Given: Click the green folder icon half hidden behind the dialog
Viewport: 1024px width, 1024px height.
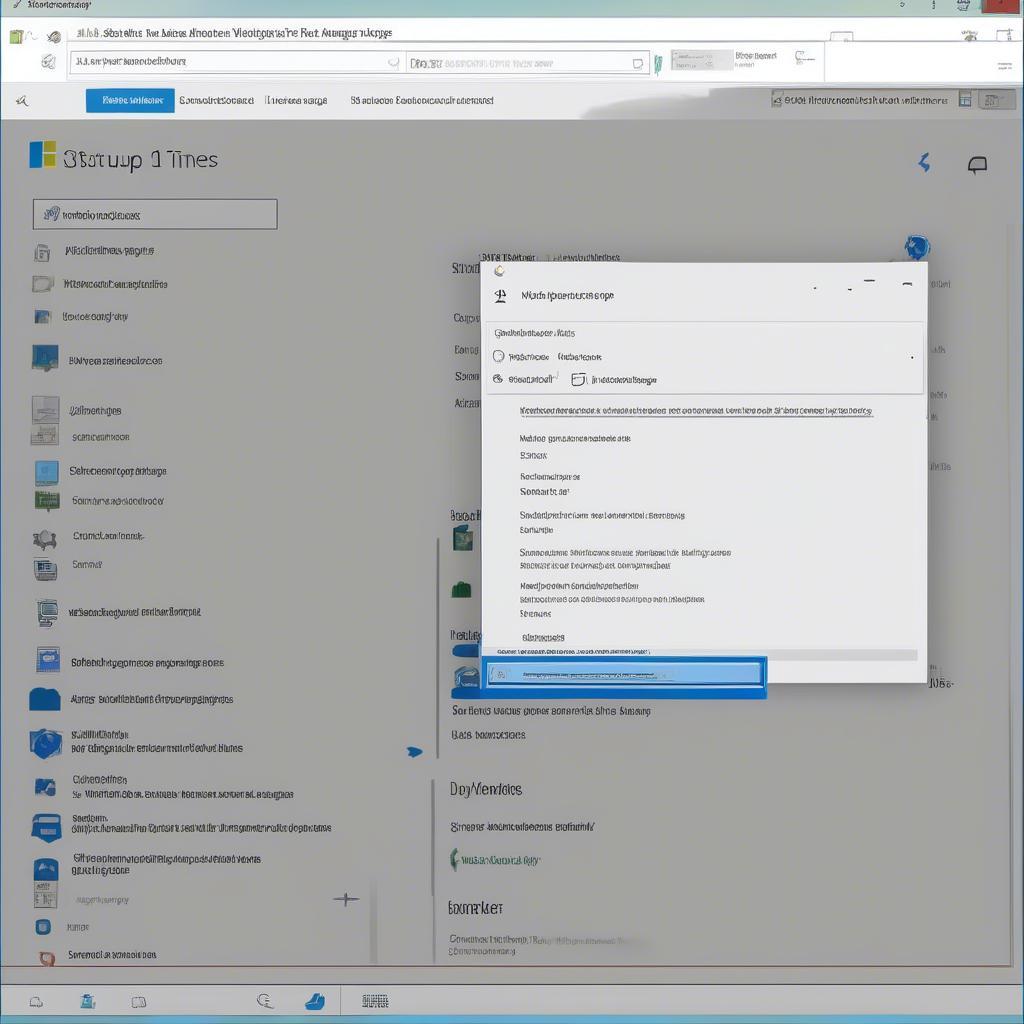Looking at the screenshot, I should [462, 590].
